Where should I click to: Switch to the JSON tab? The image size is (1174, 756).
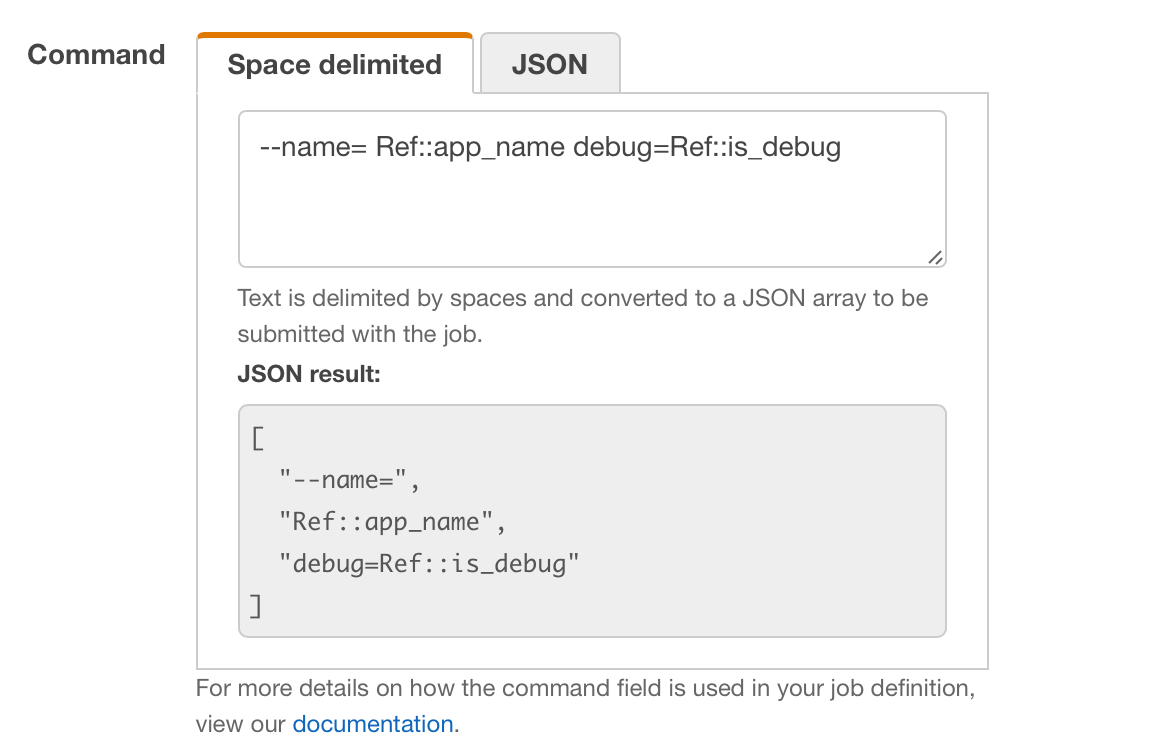click(550, 64)
